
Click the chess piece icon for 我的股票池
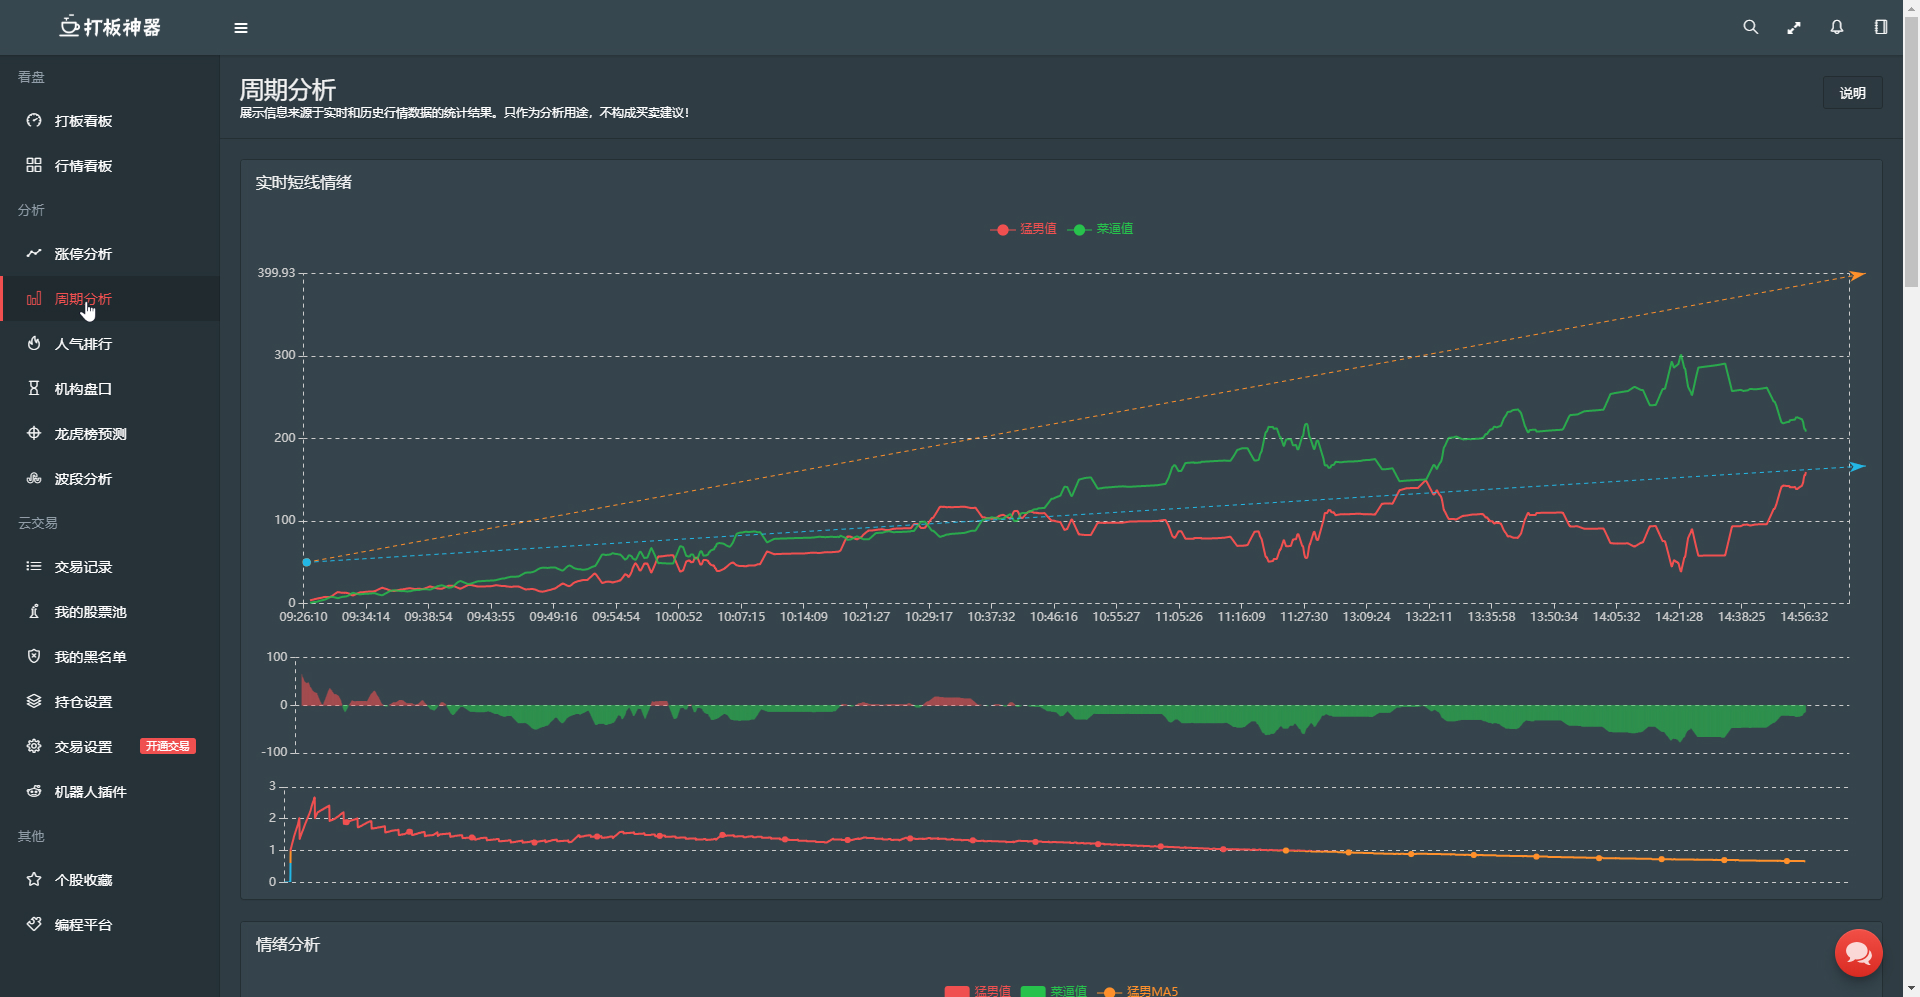coord(34,612)
